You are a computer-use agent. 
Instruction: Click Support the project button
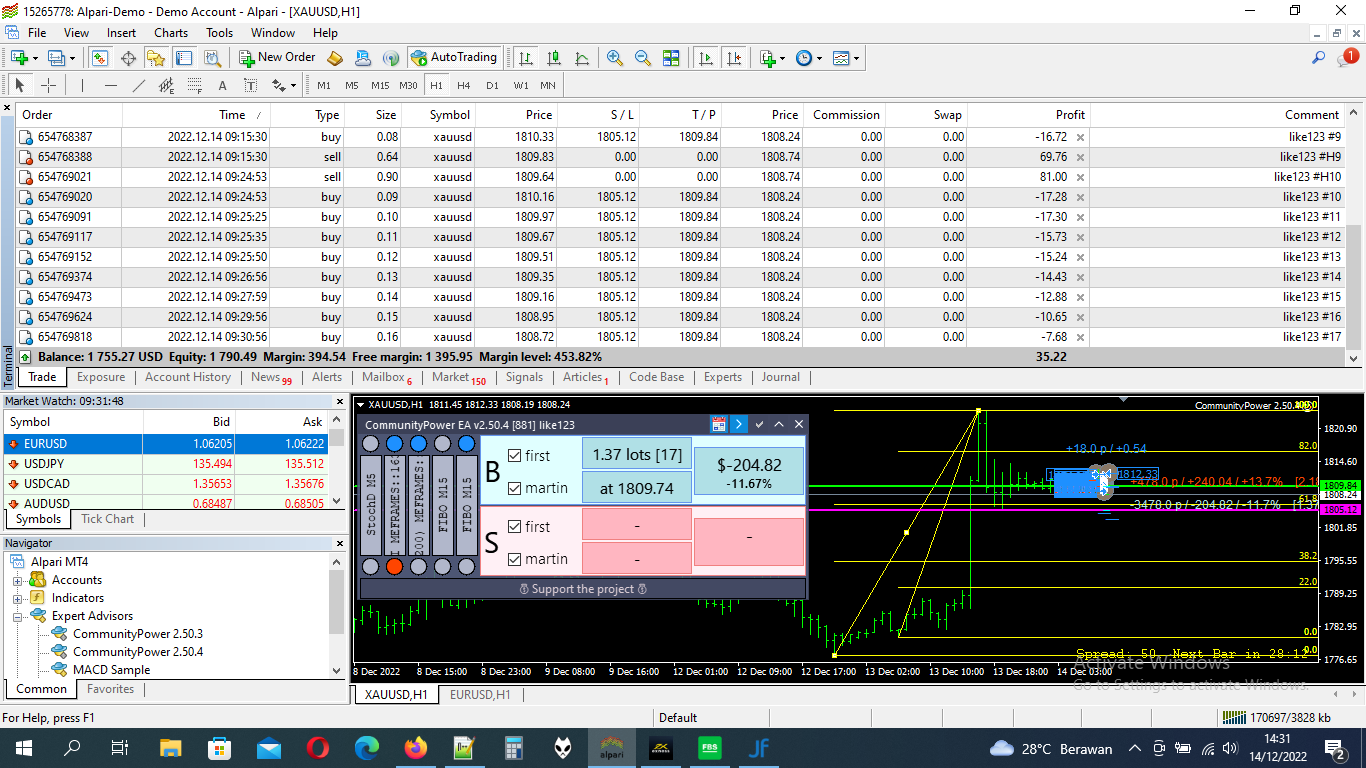pyautogui.click(x=583, y=589)
